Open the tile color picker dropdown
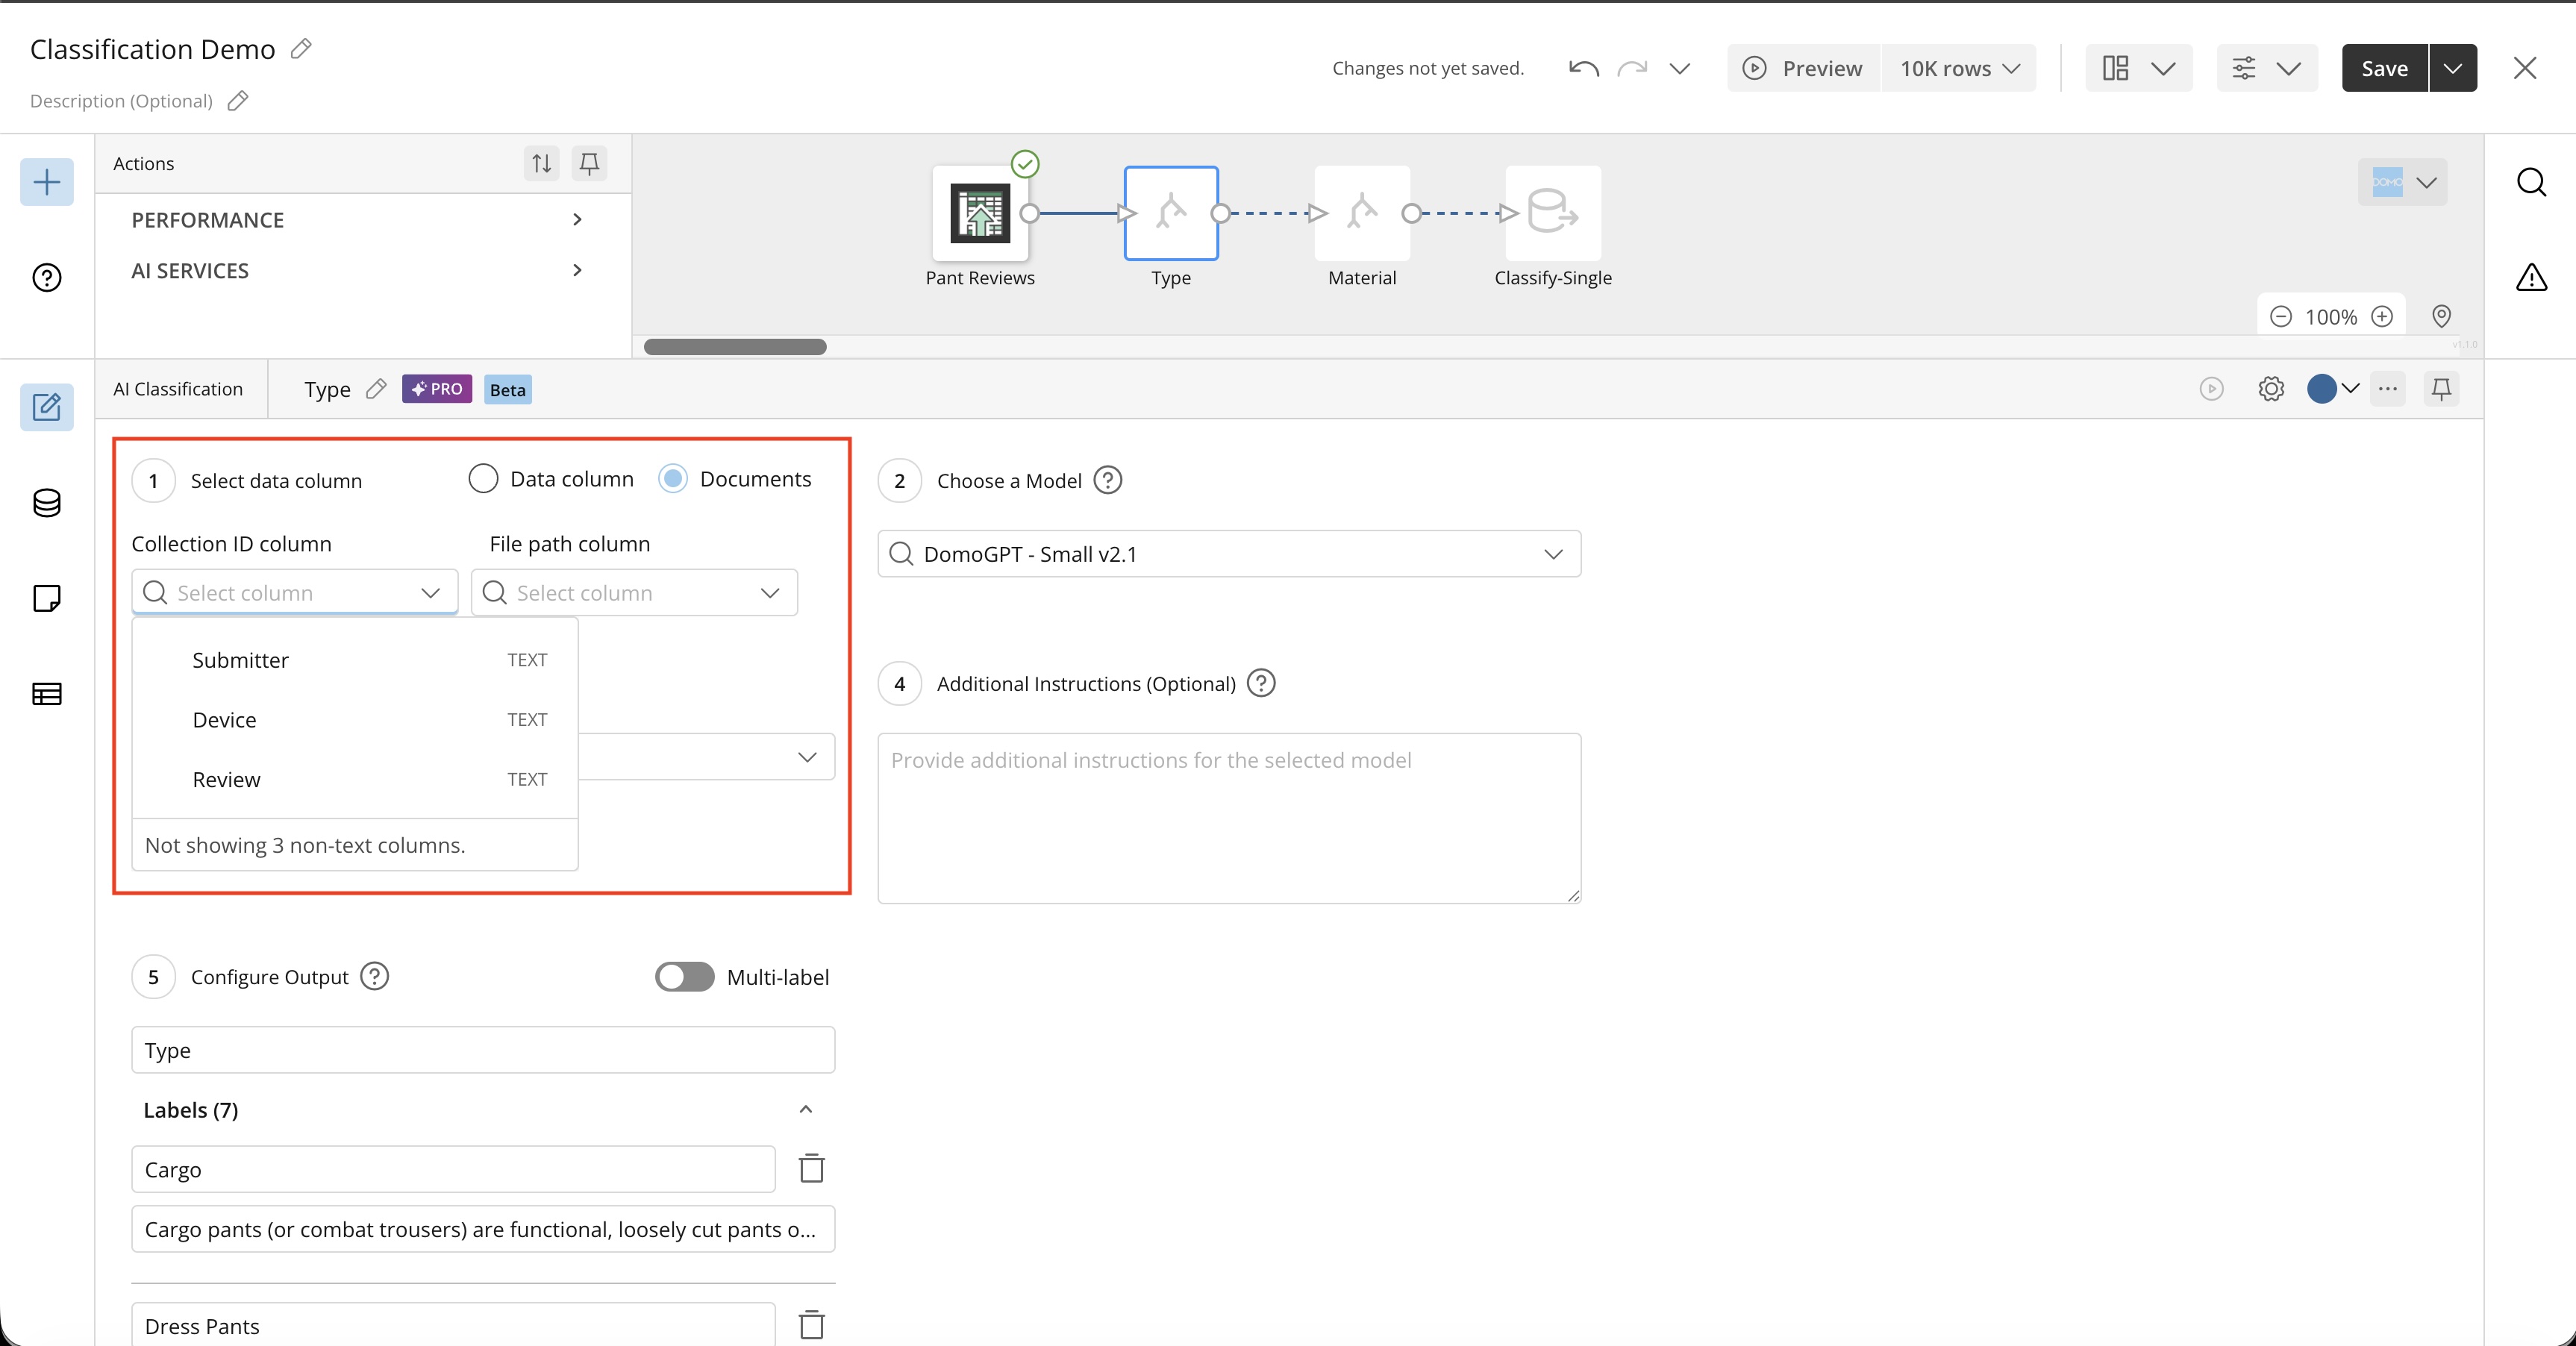2576x1346 pixels. click(x=2333, y=389)
